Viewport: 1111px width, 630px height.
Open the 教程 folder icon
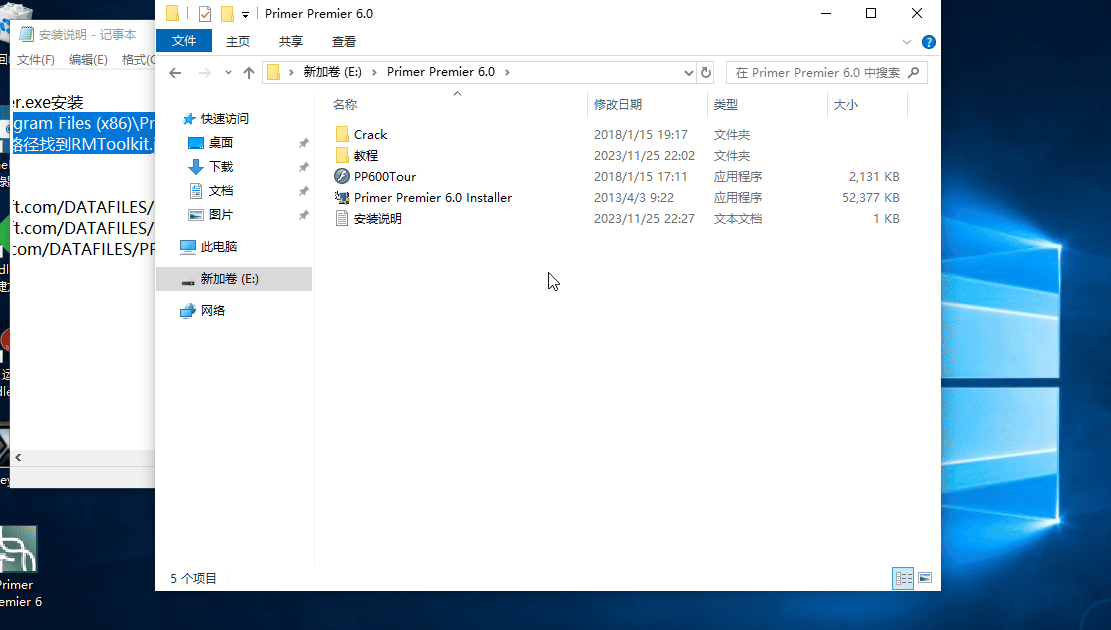click(x=342, y=155)
